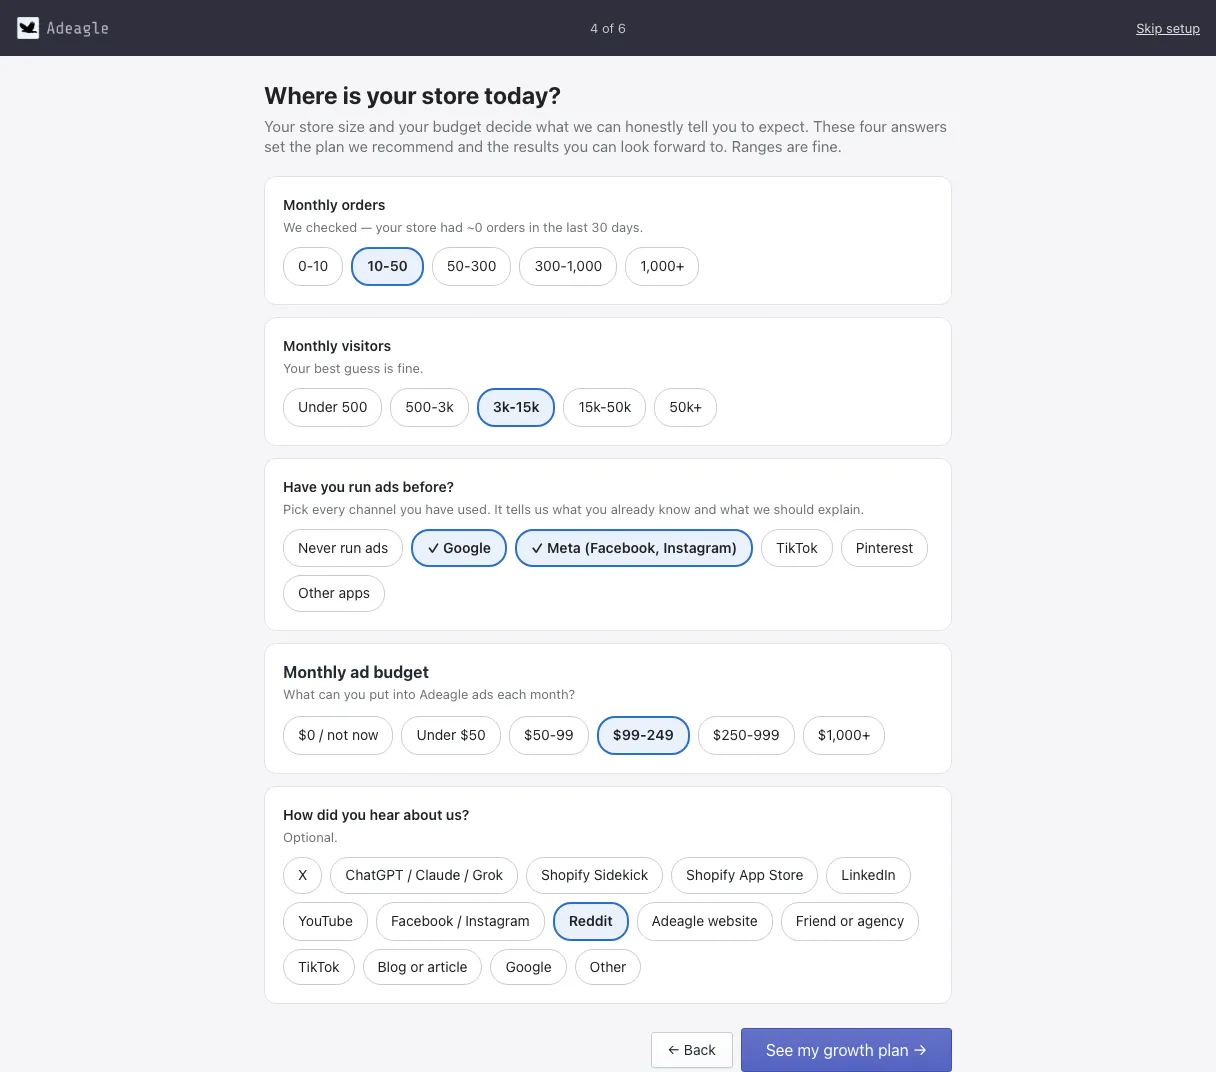Choose 3k-15k monthly visitors
1216x1072 pixels.
[516, 407]
